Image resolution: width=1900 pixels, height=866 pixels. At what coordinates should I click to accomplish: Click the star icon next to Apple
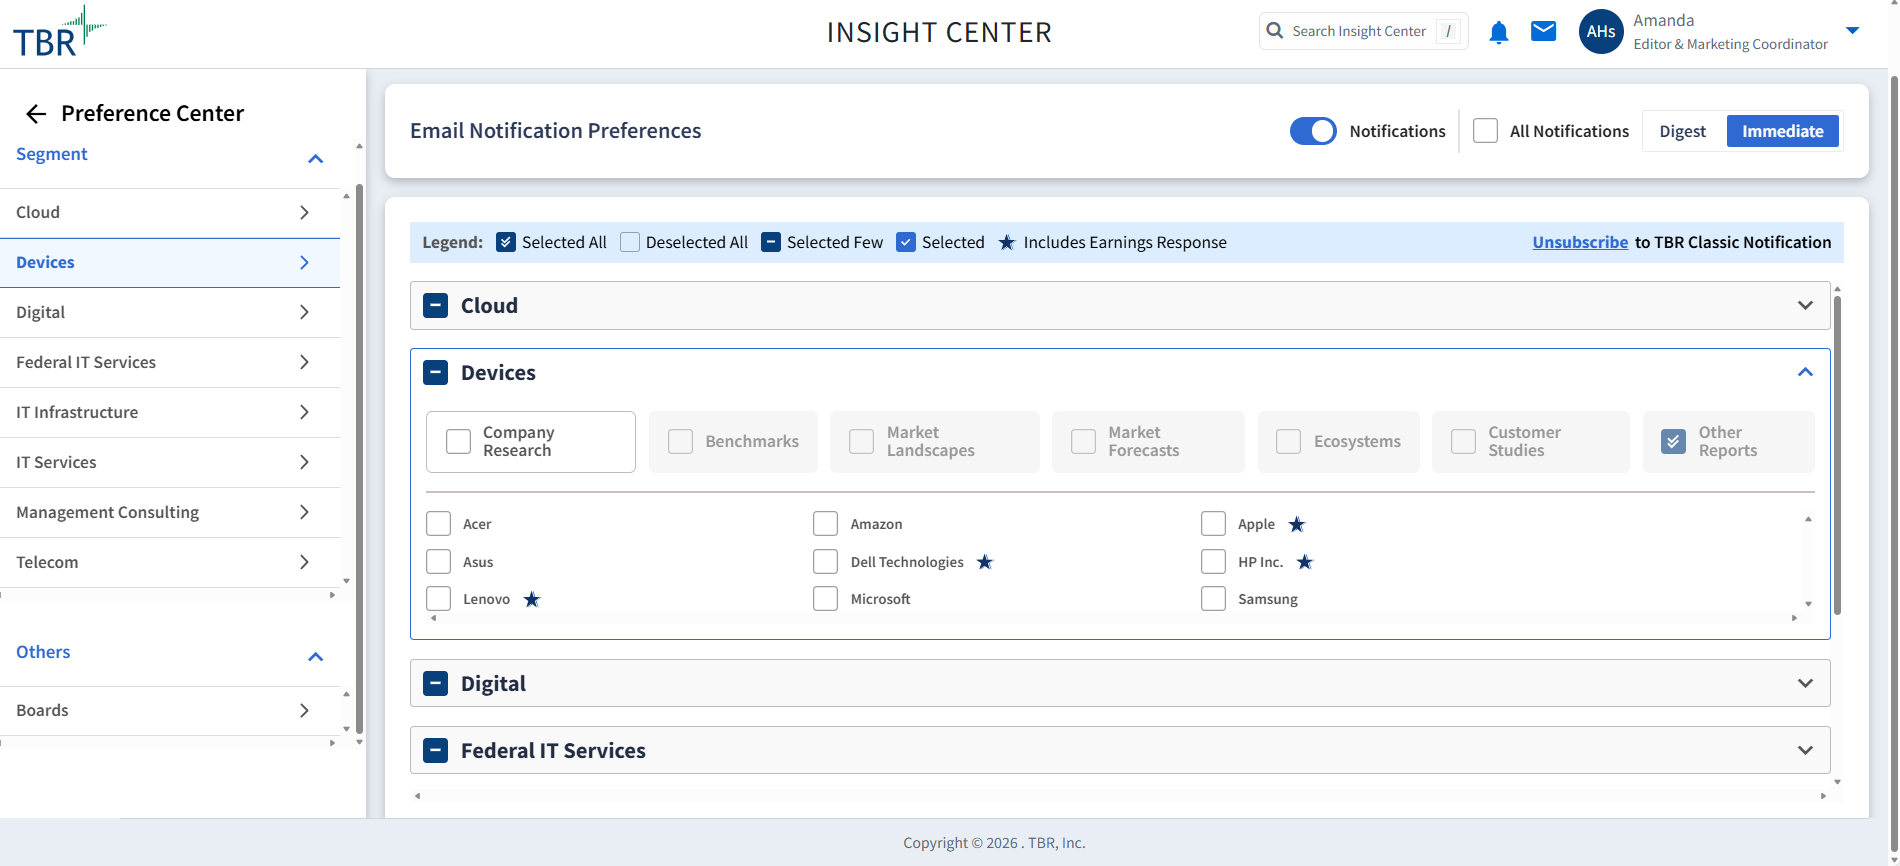pos(1297,525)
